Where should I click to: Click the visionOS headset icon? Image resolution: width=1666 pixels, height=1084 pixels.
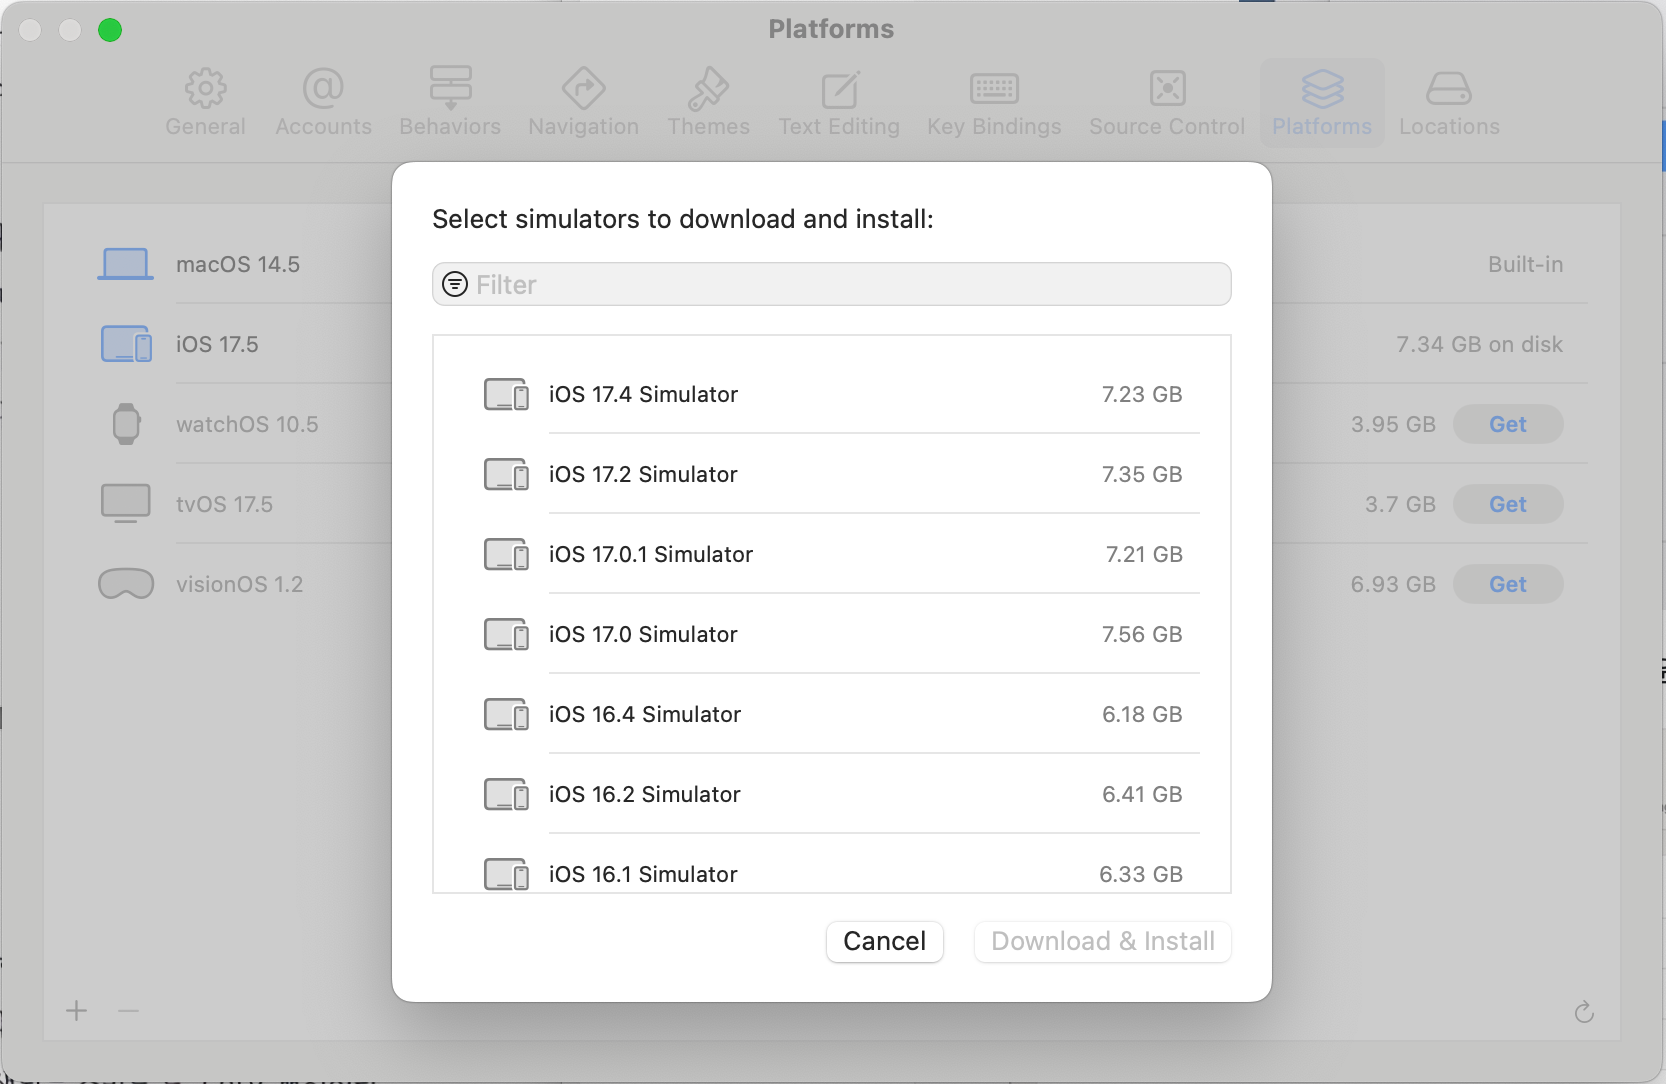[x=126, y=584]
